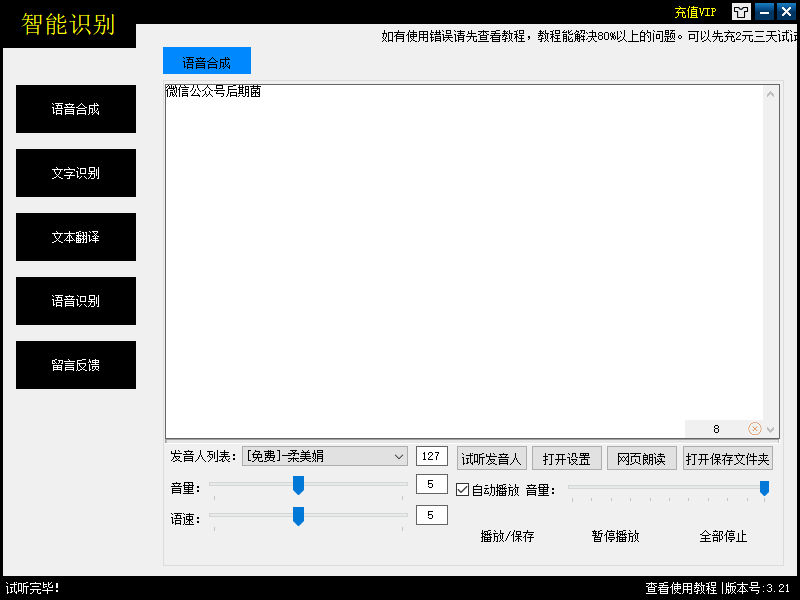Click the shirt-shaped skin change icon
The width and height of the screenshot is (800, 600).
click(741, 12)
